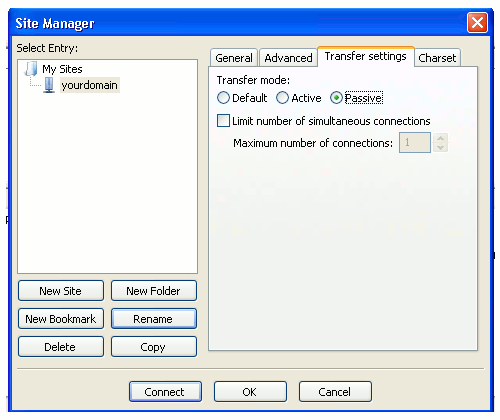Viewport: 500px width, 420px height.
Task: Click the New Site button
Action: [x=61, y=291]
